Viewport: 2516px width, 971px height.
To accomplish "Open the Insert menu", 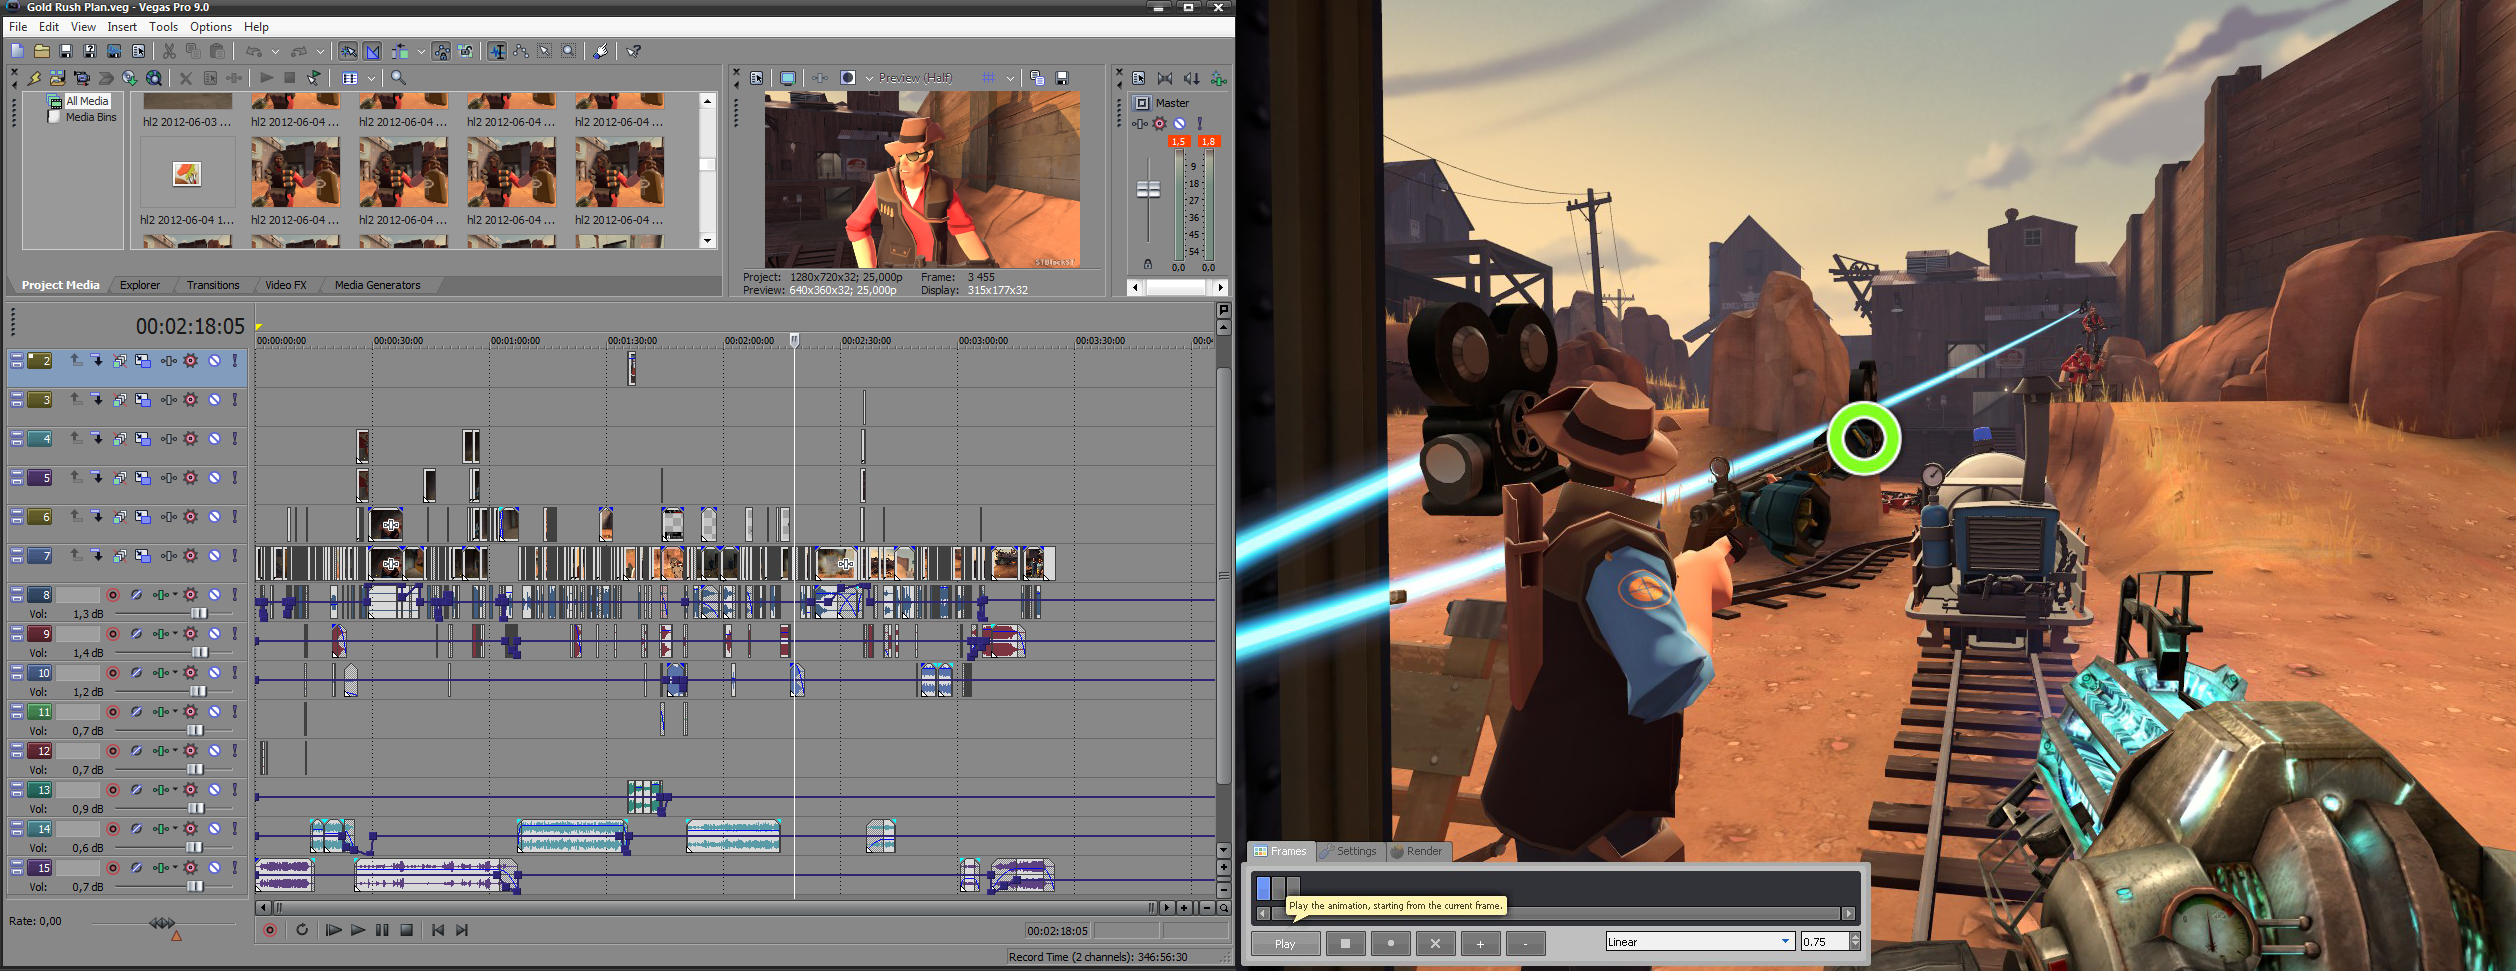I will [122, 27].
